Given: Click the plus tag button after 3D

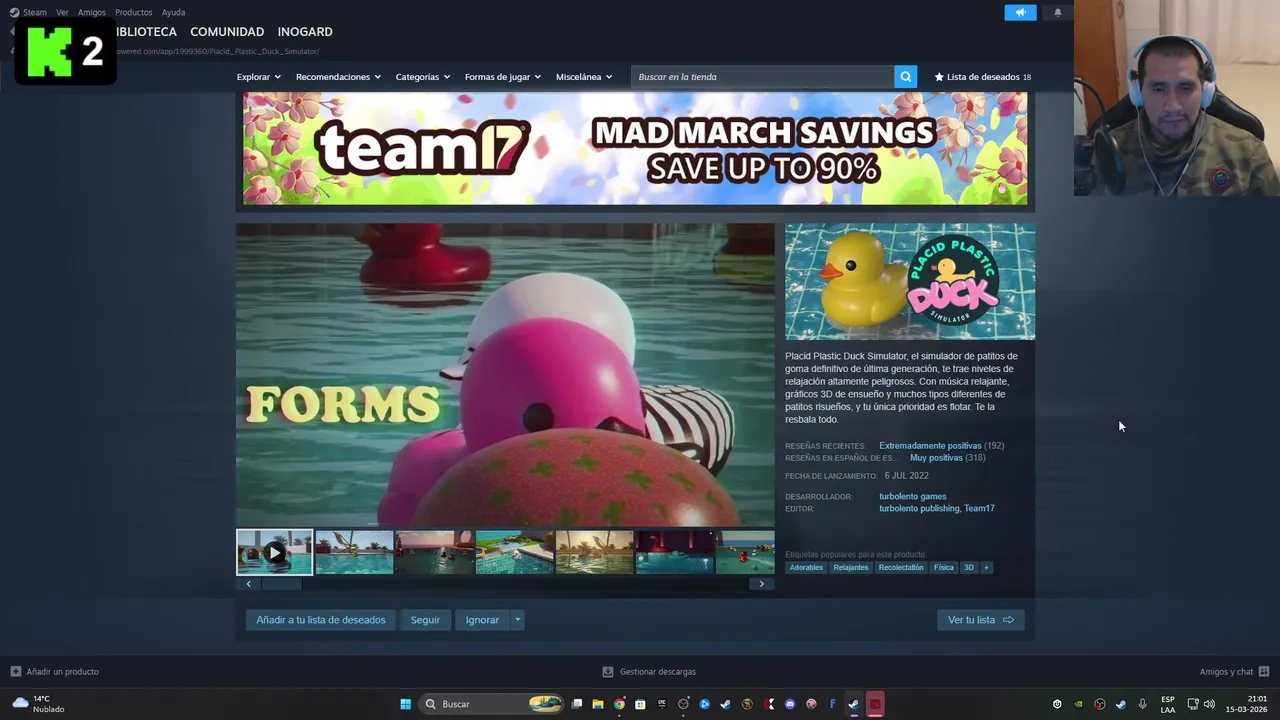Looking at the screenshot, I should pos(986,568).
